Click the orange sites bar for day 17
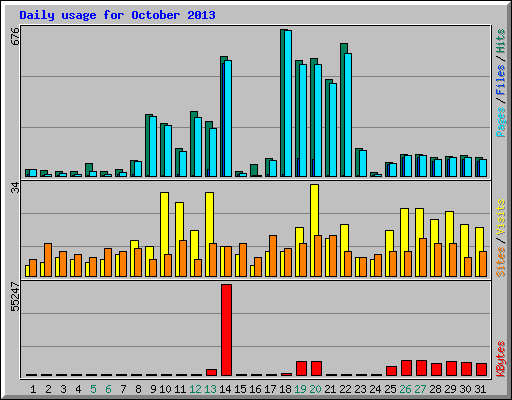 click(x=273, y=256)
